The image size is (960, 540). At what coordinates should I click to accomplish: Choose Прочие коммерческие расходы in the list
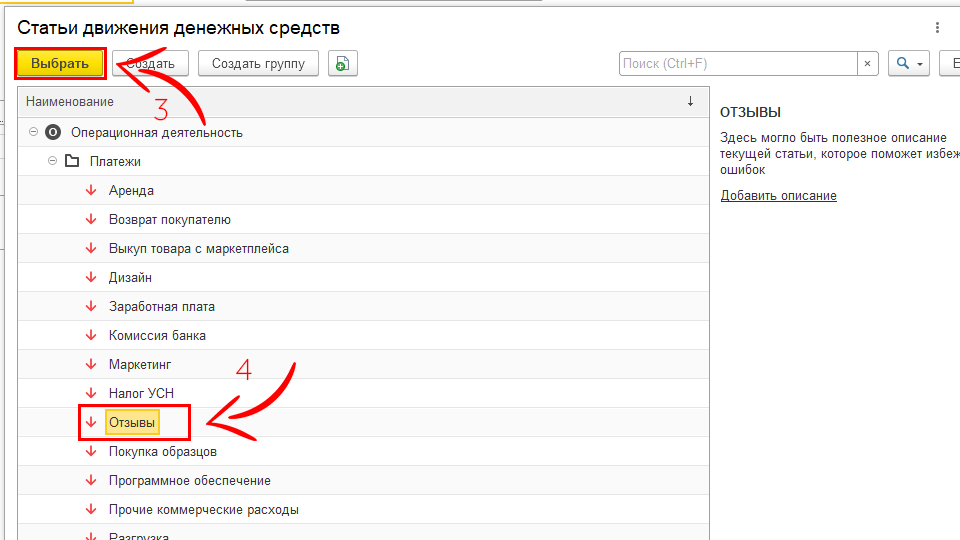pyautogui.click(x=203, y=509)
